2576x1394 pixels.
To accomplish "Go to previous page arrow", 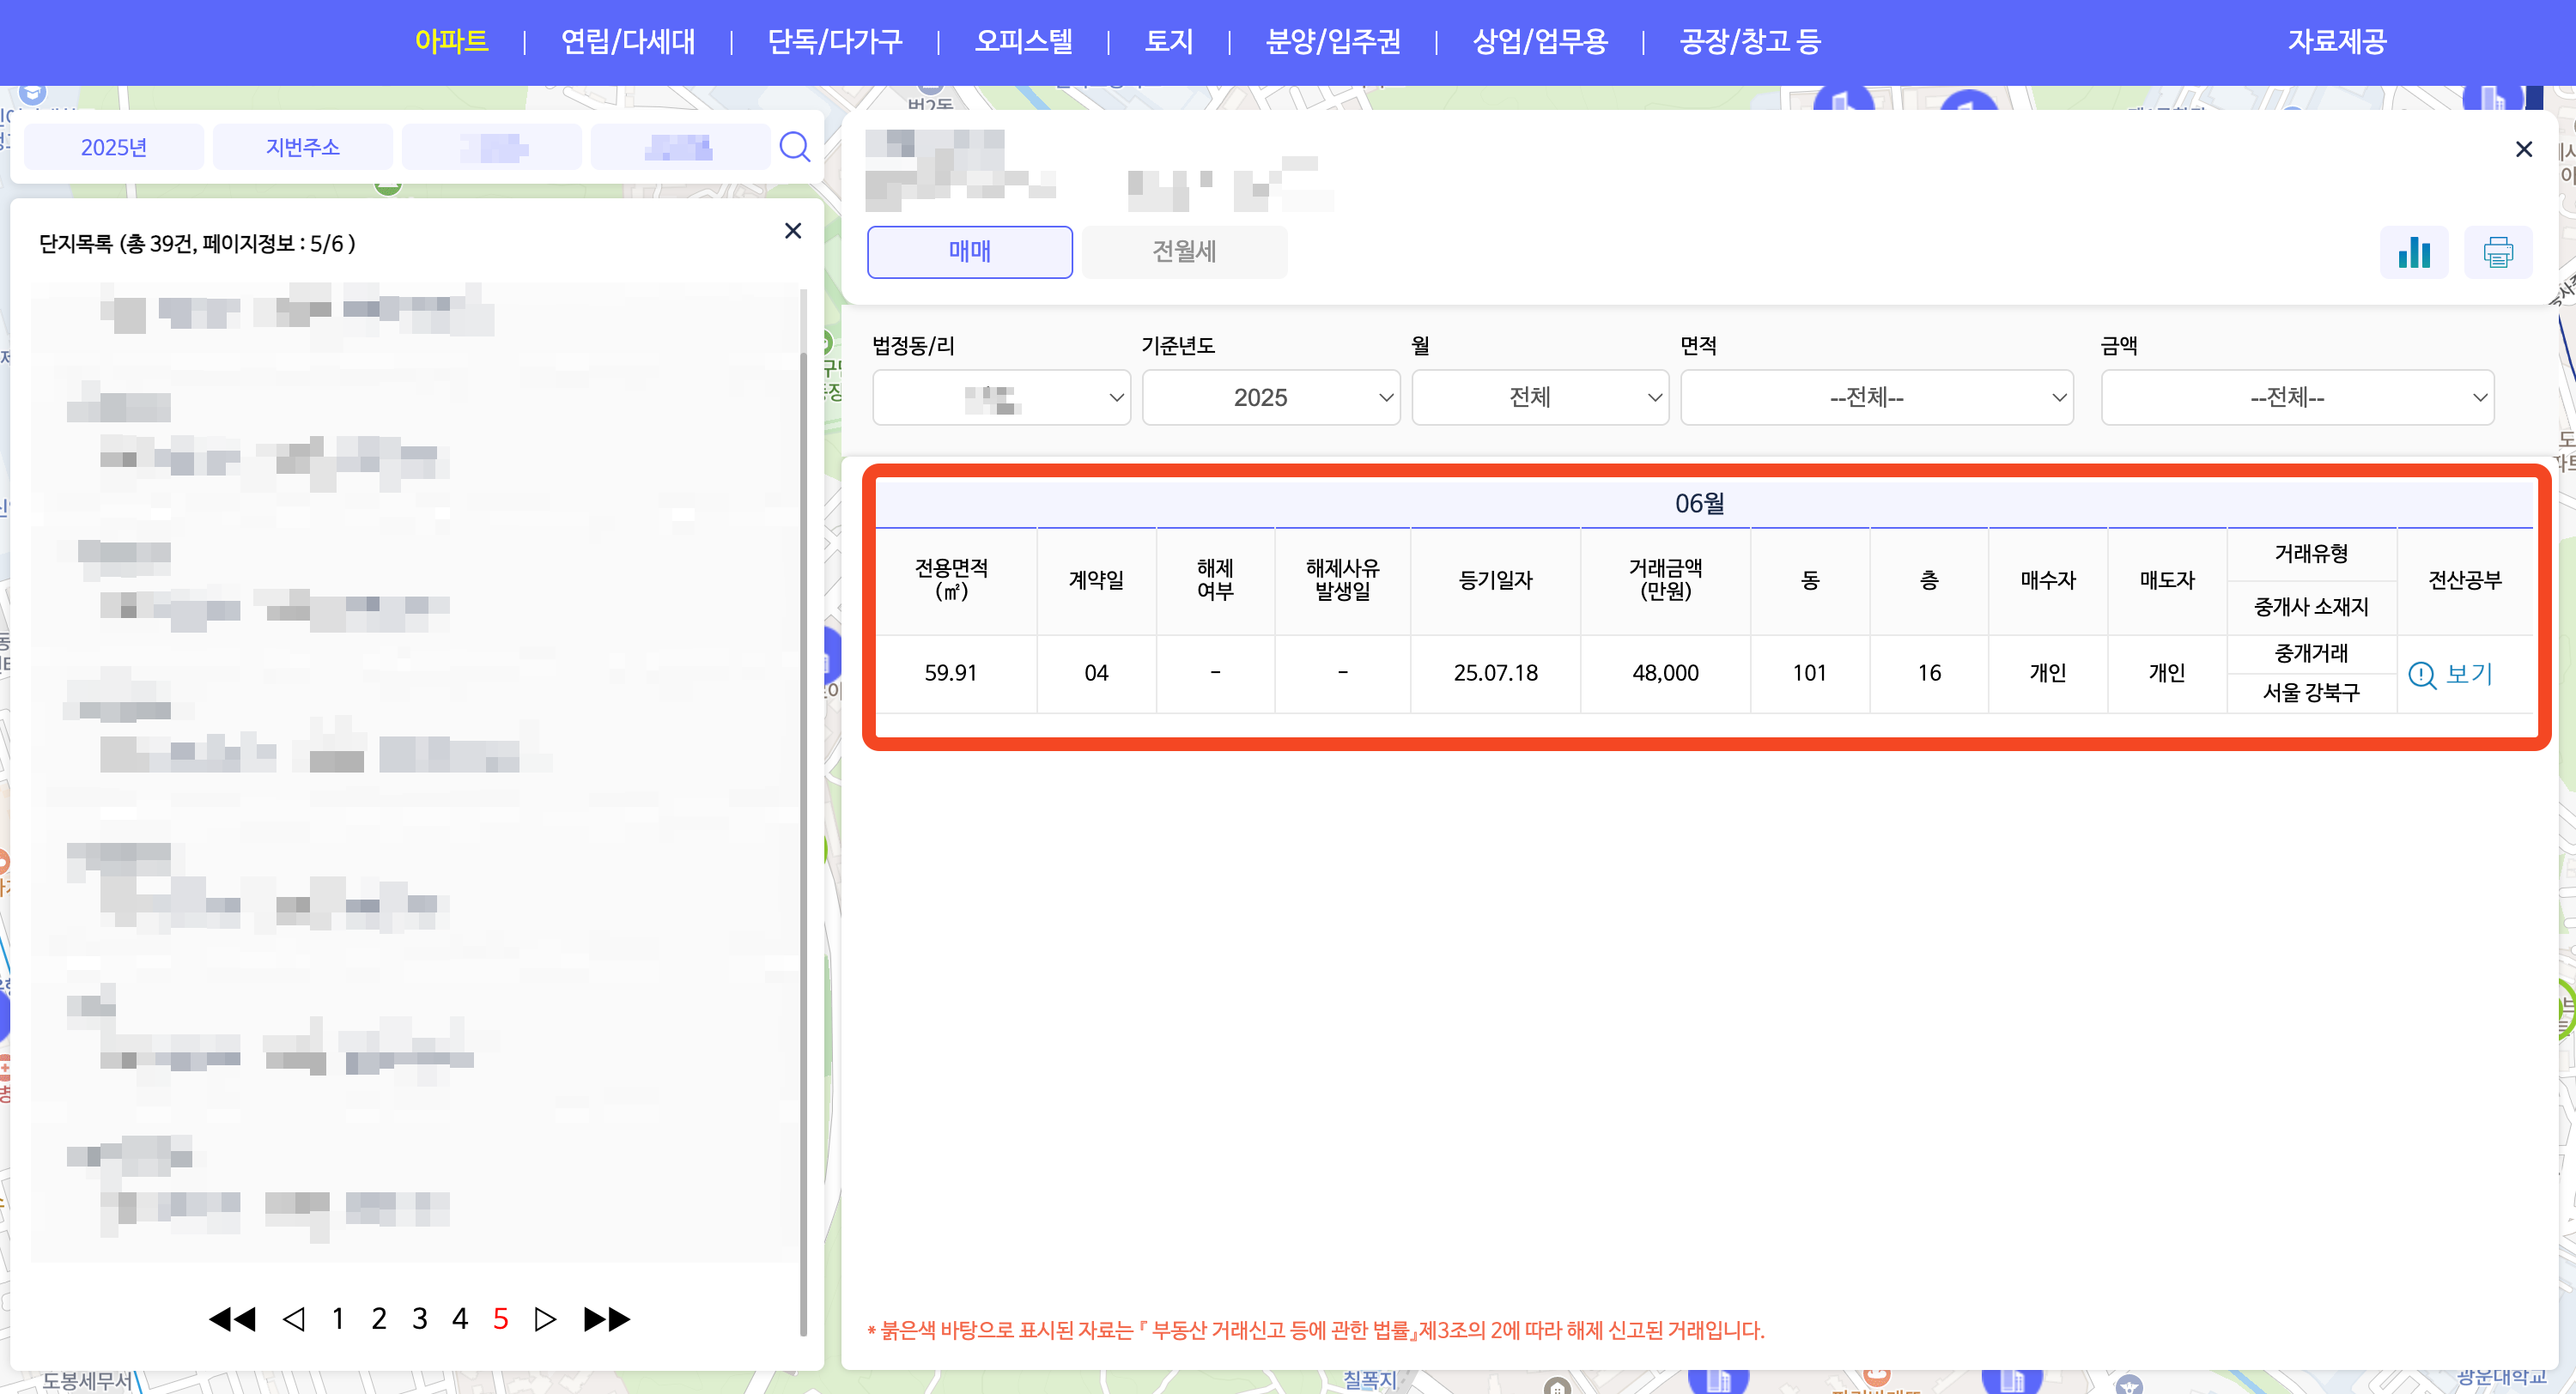I will click(293, 1319).
